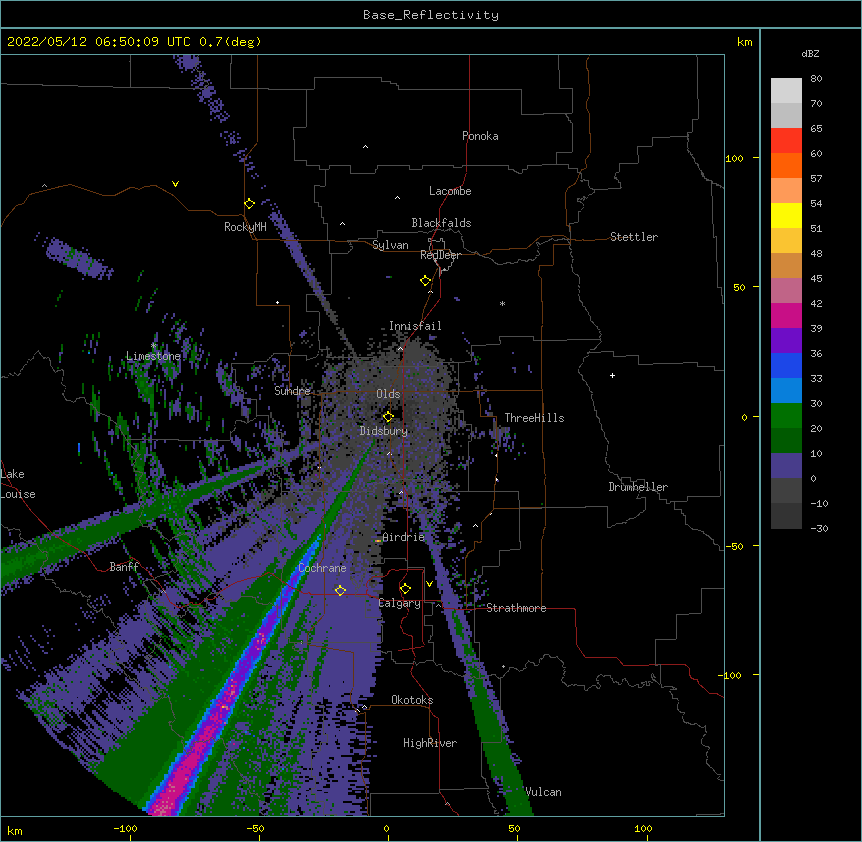Click the Innisfail city label
The image size is (862, 842).
pyautogui.click(x=415, y=326)
